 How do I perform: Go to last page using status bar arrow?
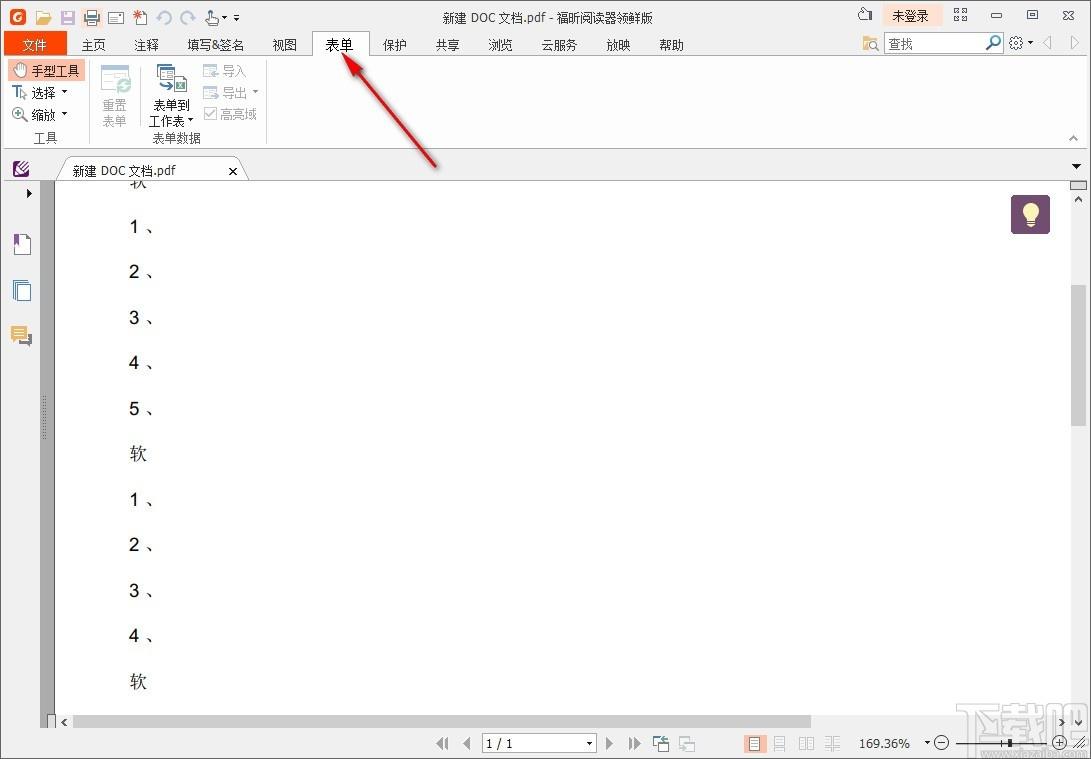635,744
